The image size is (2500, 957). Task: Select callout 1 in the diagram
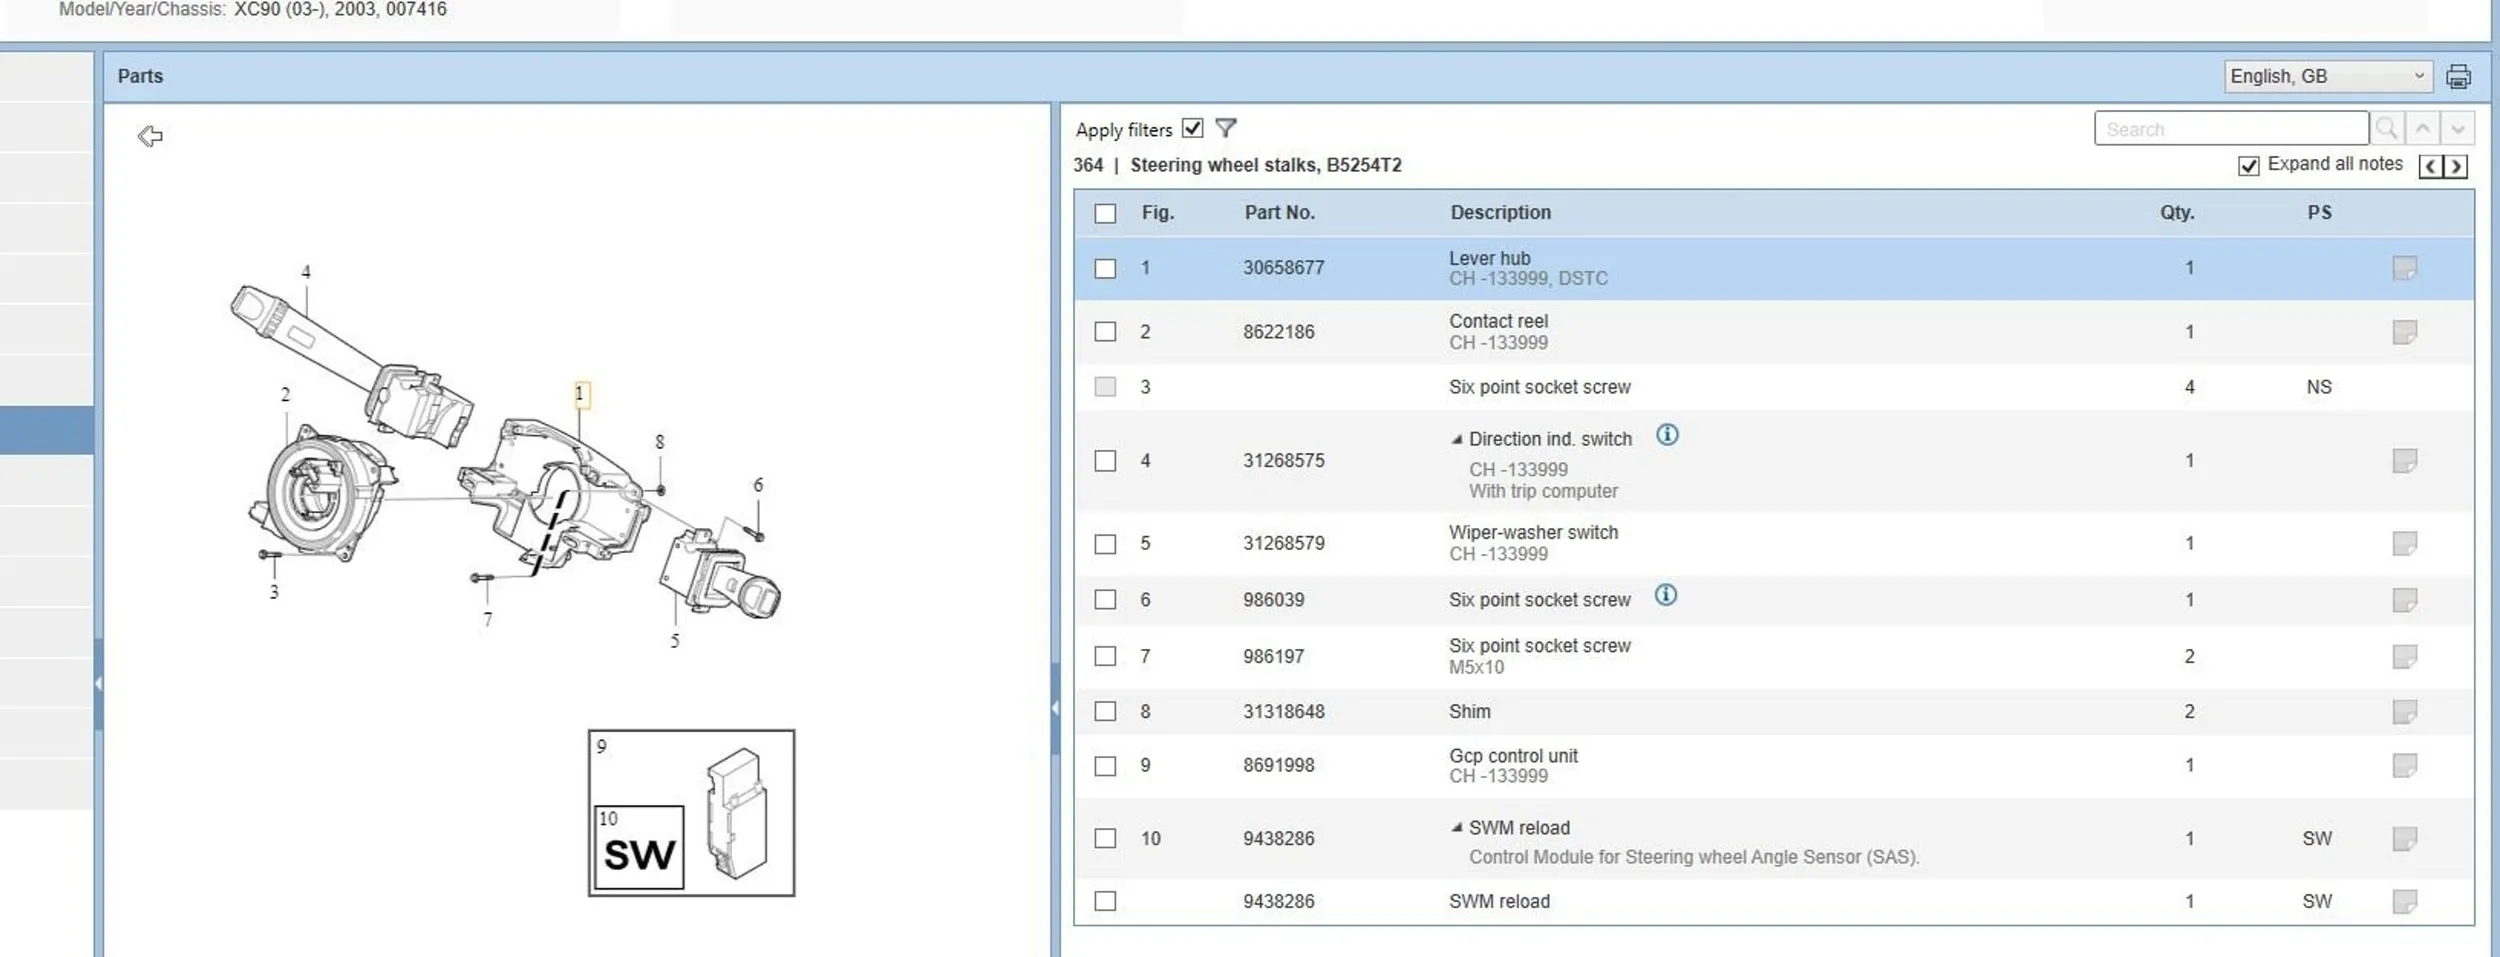click(x=580, y=395)
